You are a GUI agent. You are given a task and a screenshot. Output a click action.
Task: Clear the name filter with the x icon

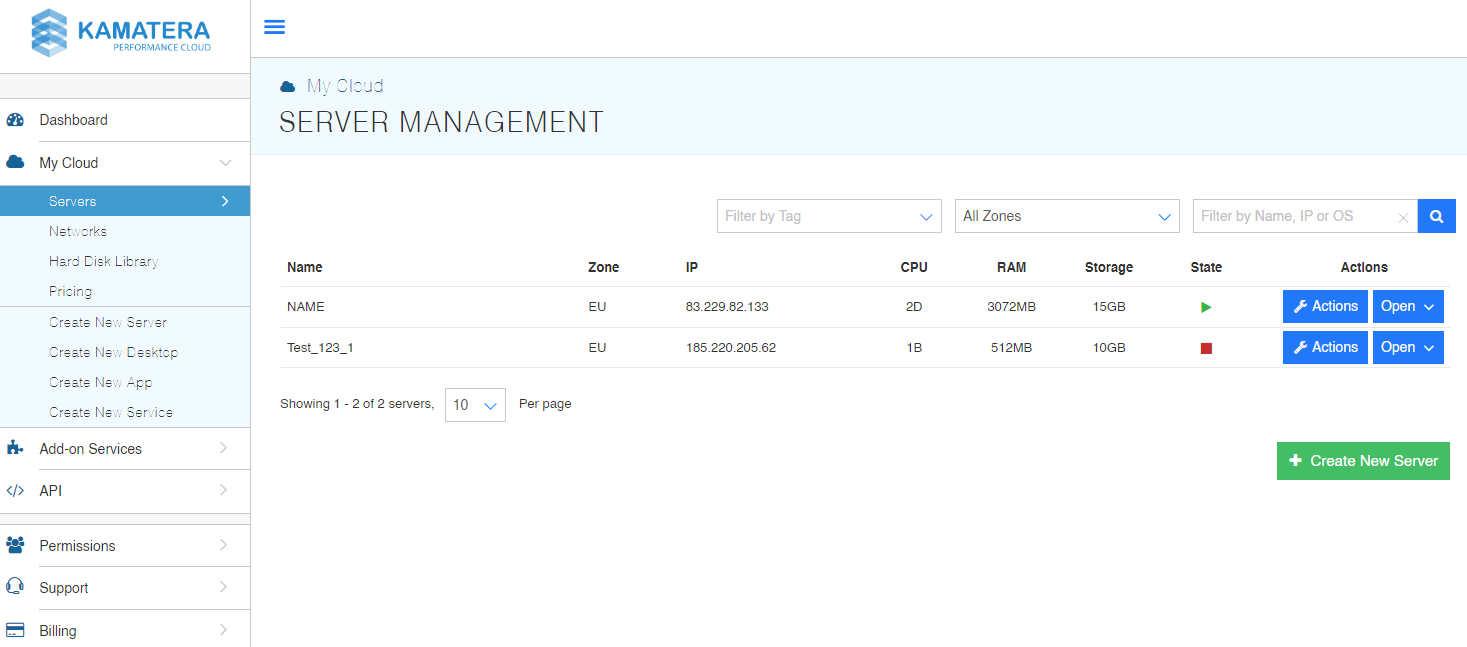tap(1403, 216)
